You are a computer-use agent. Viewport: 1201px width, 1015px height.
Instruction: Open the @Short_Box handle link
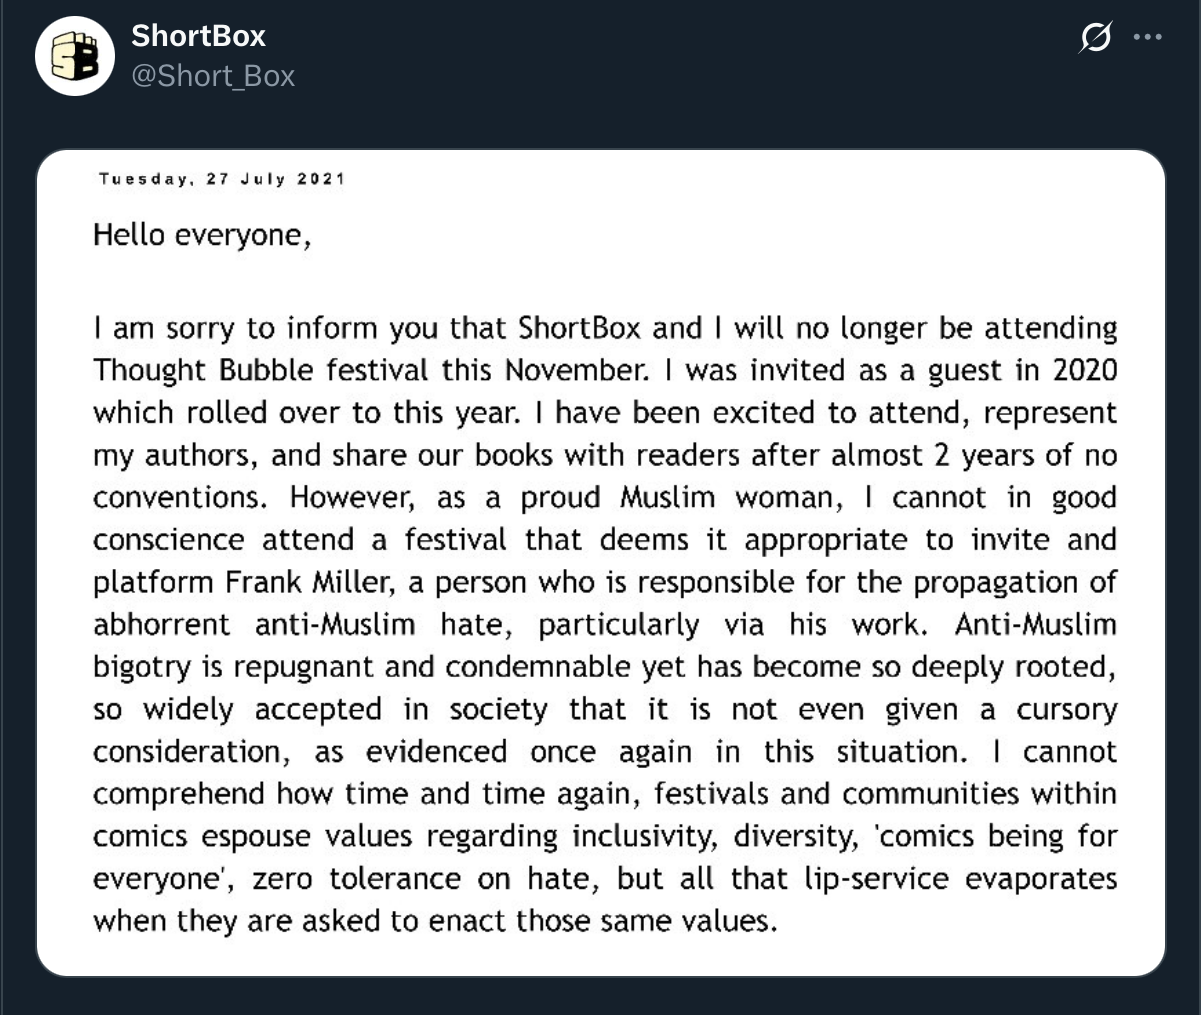[213, 76]
